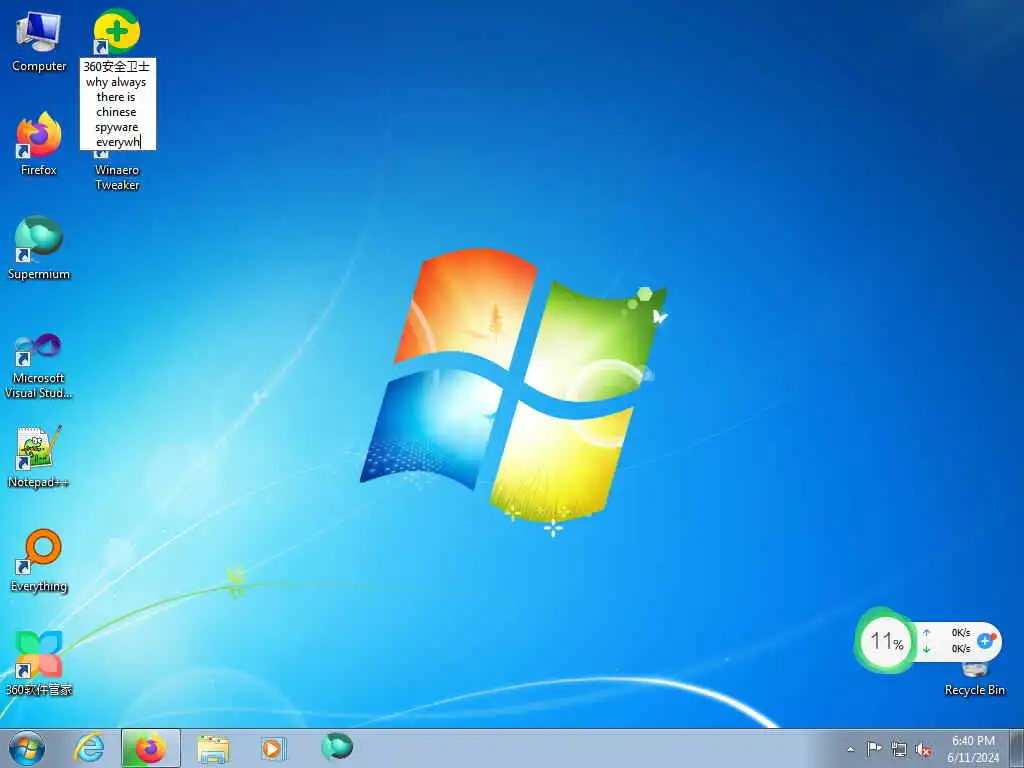The width and height of the screenshot is (1024, 768).
Task: Click the Show desktop strip
Action: pyautogui.click(x=1017, y=748)
